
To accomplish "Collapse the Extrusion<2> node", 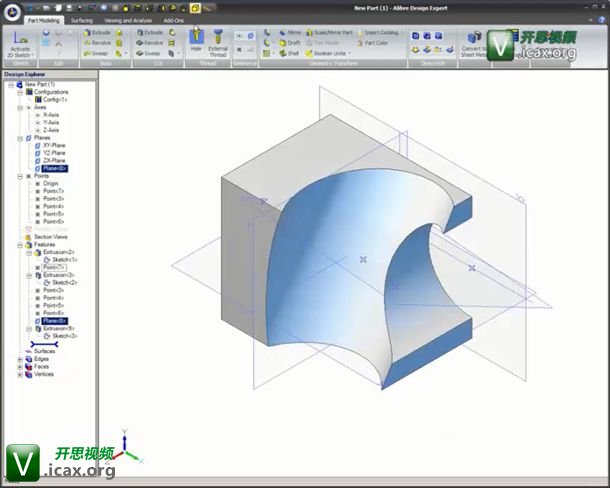I will pos(29,253).
